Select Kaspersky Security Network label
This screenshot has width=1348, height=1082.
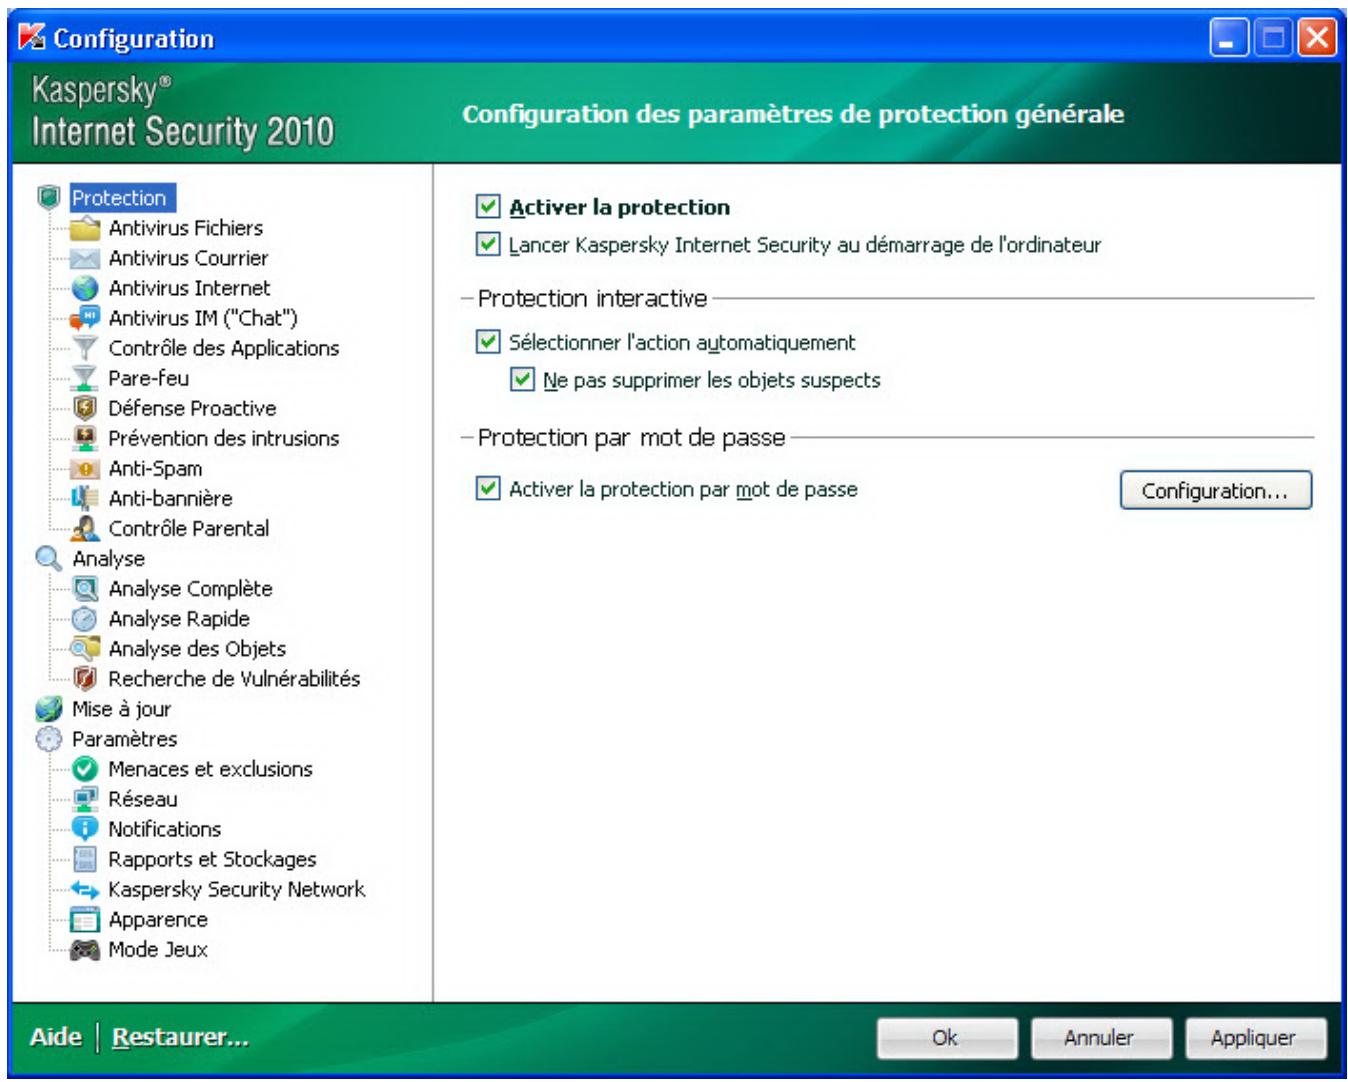[x=237, y=889]
